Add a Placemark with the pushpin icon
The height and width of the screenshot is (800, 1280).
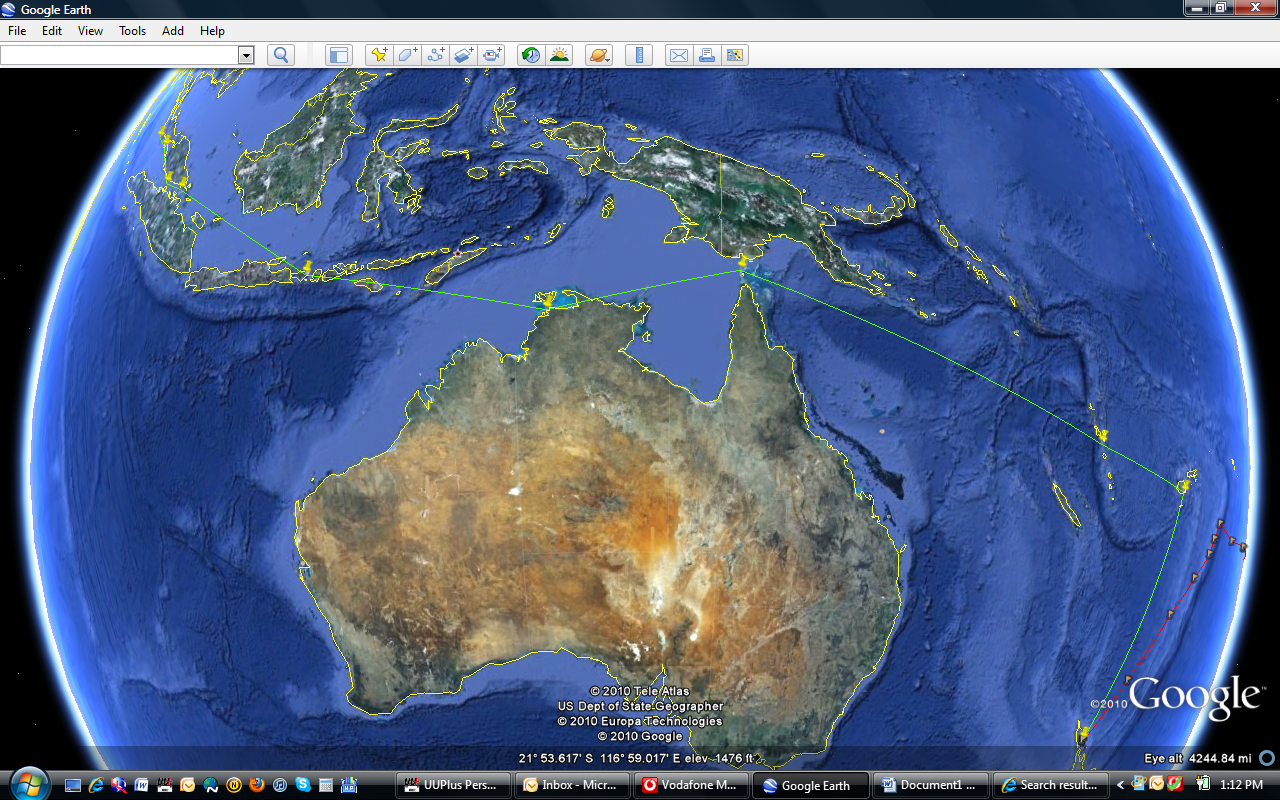(x=378, y=55)
